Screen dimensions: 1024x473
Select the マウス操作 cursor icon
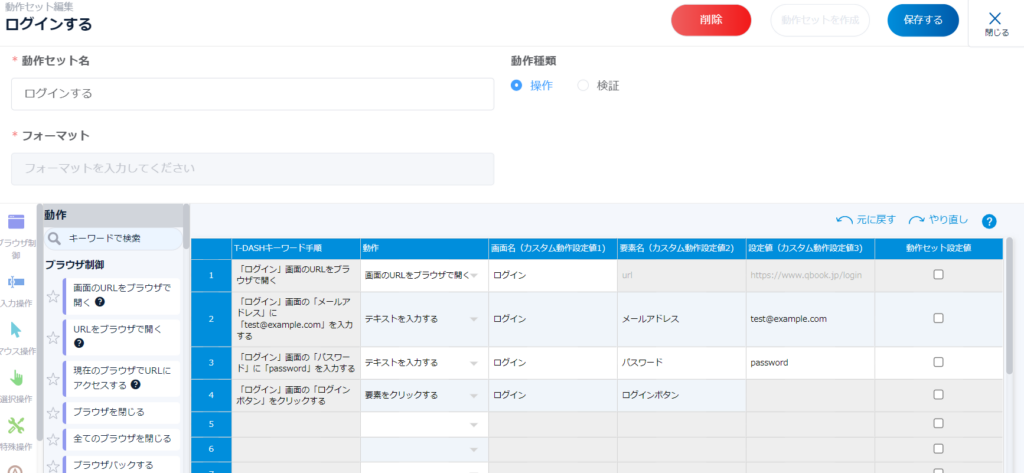(x=16, y=330)
